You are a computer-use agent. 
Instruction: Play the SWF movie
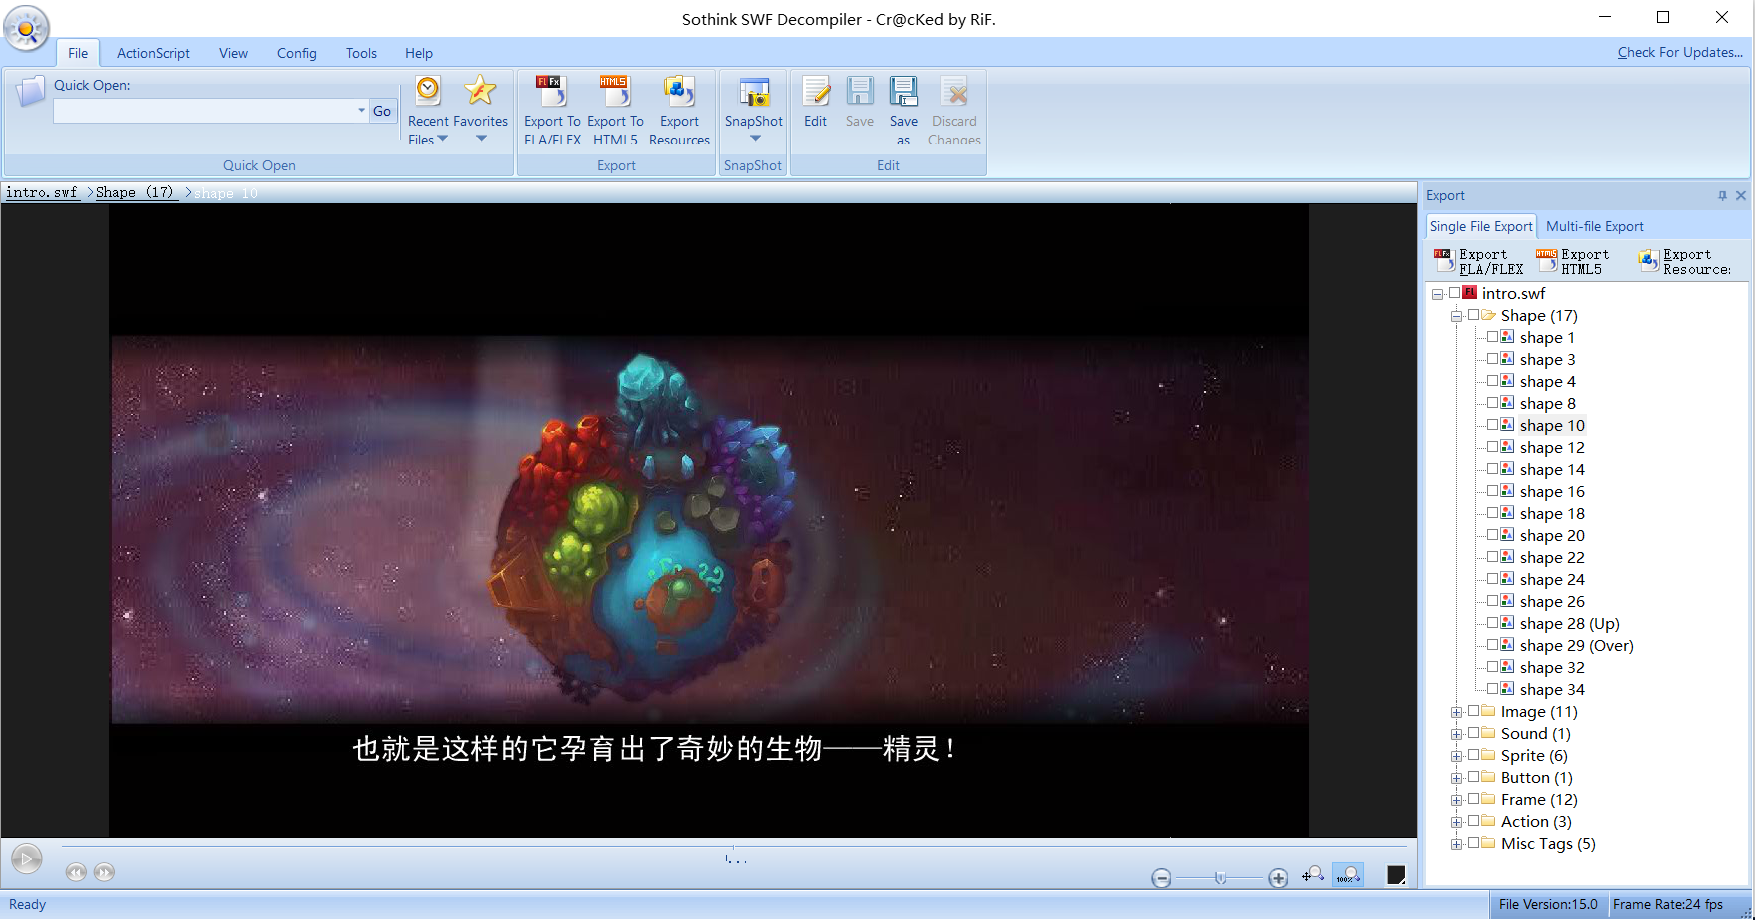[x=27, y=858]
